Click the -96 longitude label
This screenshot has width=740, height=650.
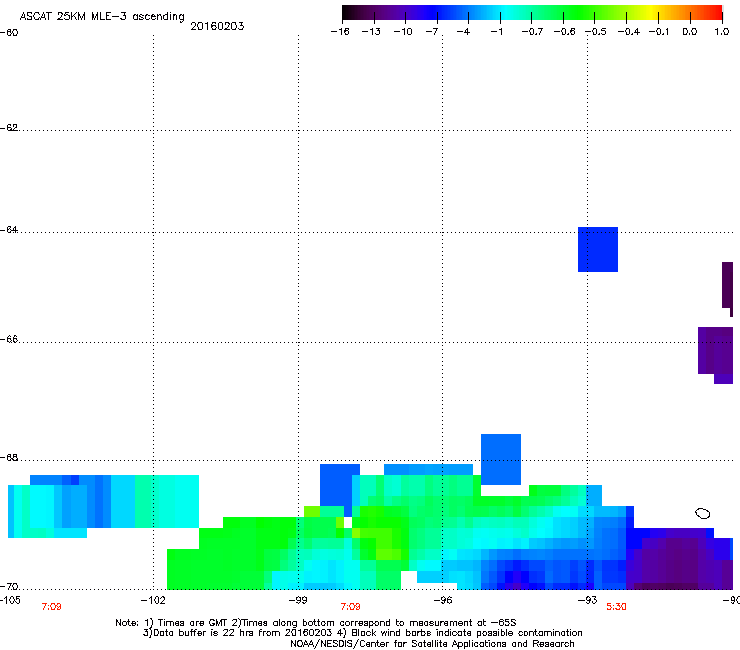pos(443,600)
